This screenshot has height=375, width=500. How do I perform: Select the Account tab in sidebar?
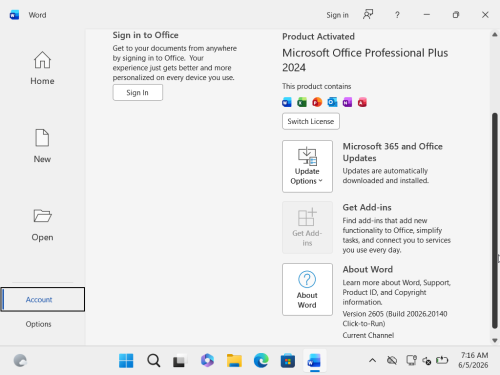click(x=42, y=299)
